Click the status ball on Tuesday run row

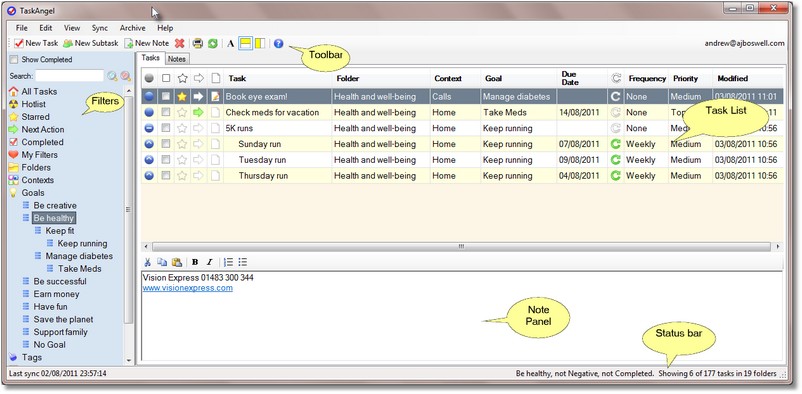pos(149,160)
